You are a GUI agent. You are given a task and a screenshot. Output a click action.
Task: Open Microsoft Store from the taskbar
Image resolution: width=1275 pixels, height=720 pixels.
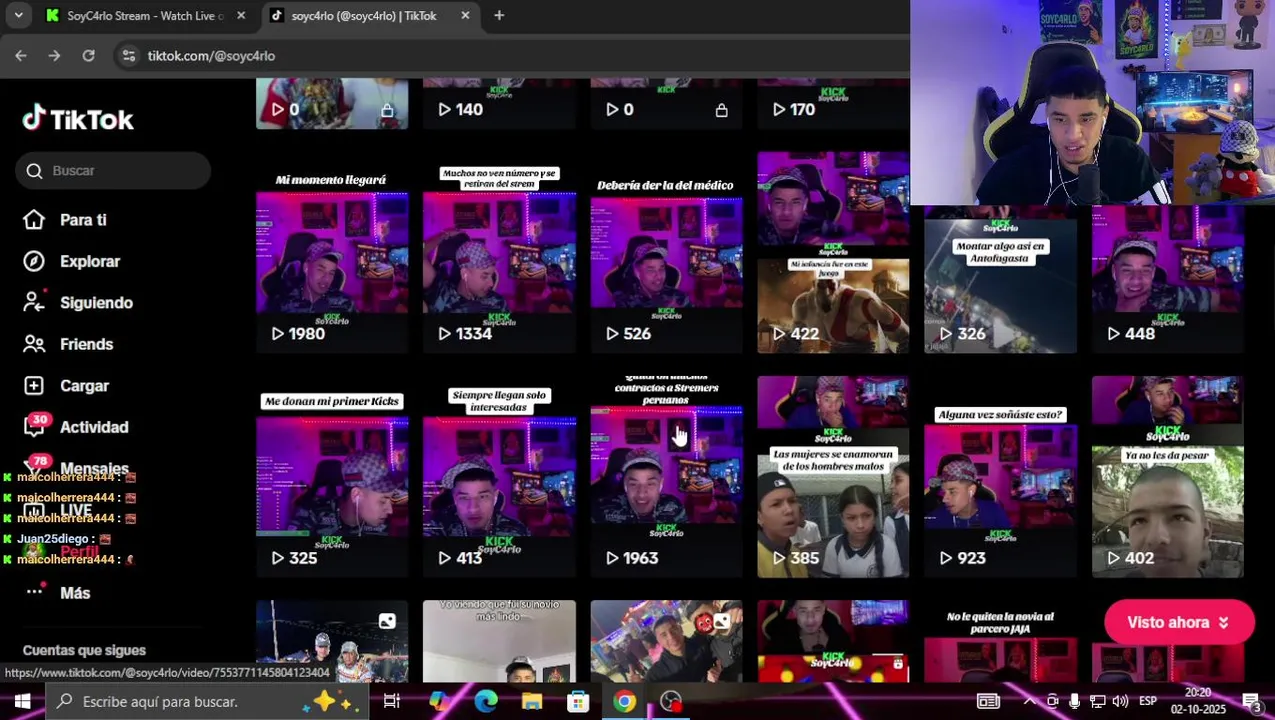578,702
